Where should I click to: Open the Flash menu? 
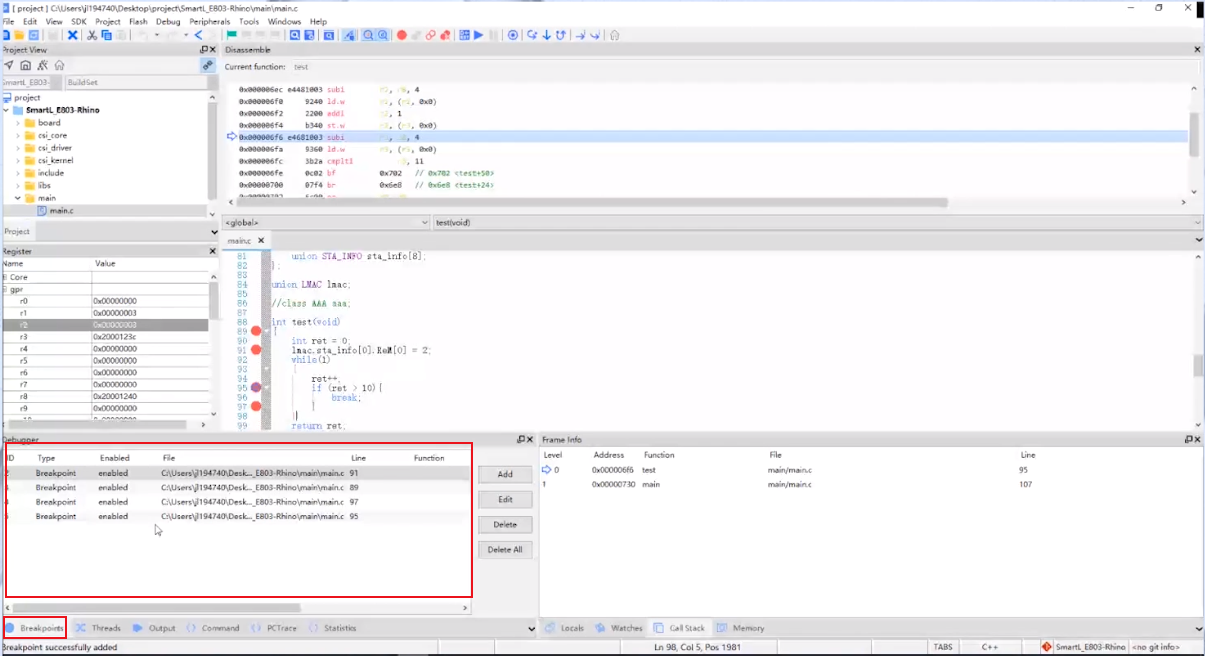click(138, 21)
